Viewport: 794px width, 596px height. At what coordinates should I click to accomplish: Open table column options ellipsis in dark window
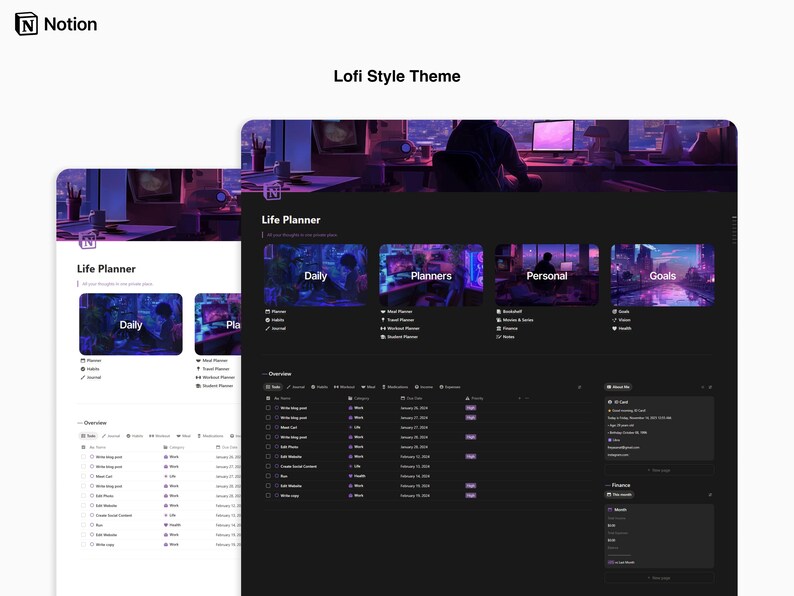point(527,399)
